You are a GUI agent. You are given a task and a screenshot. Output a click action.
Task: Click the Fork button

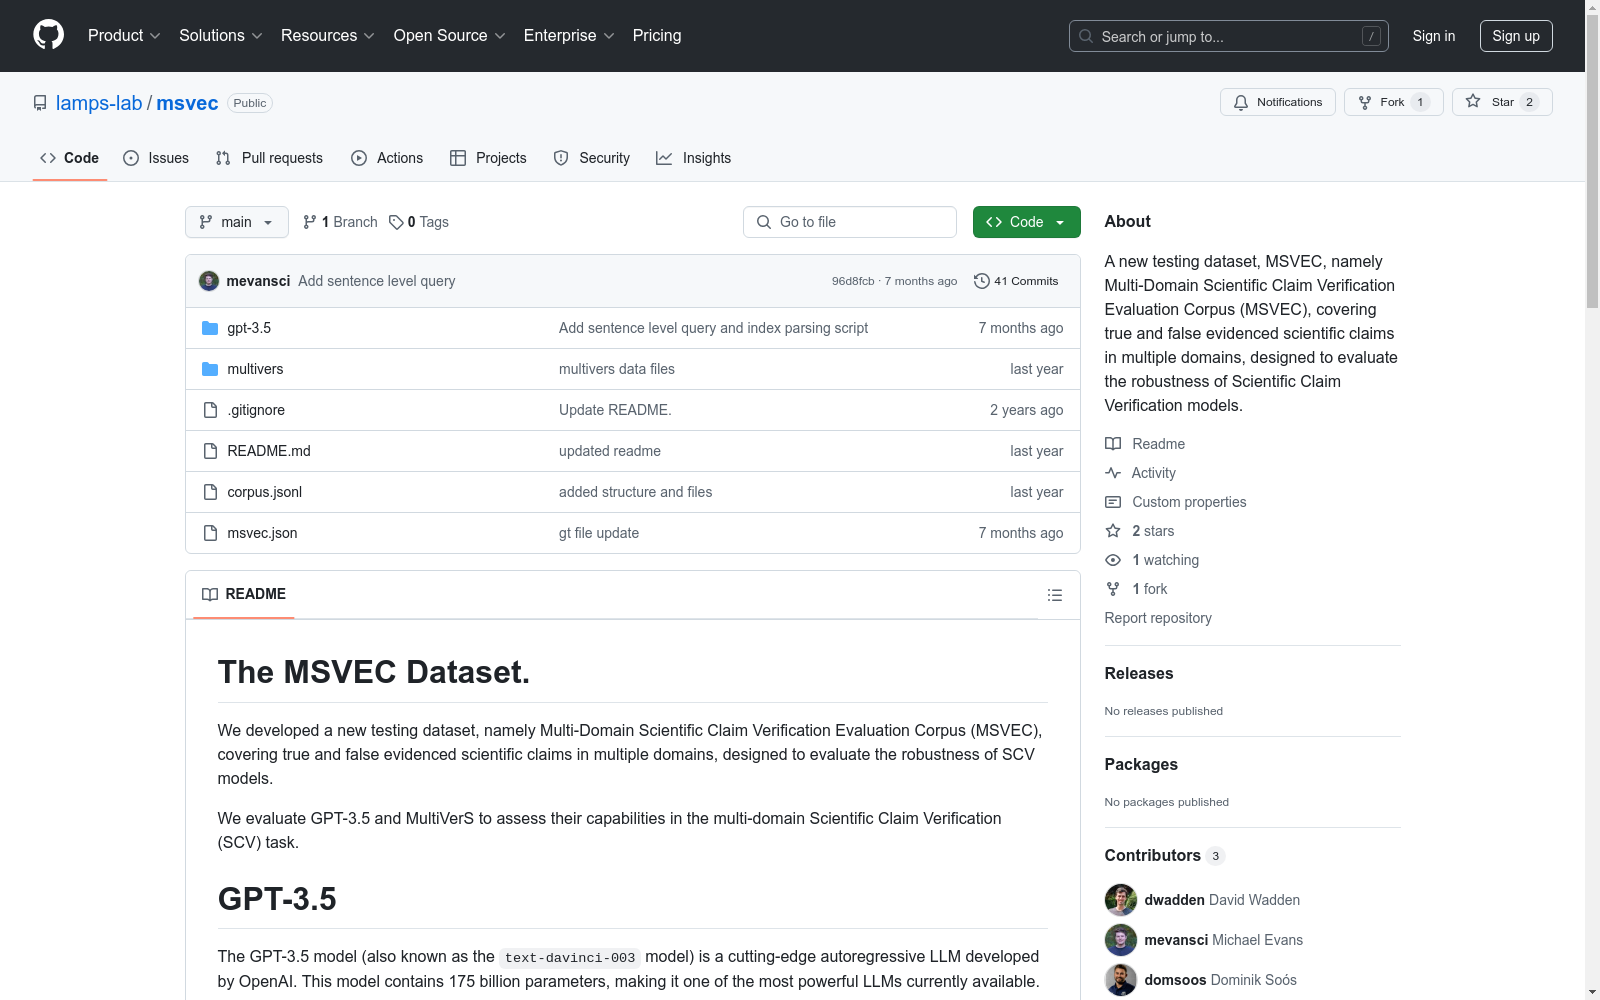1394,102
